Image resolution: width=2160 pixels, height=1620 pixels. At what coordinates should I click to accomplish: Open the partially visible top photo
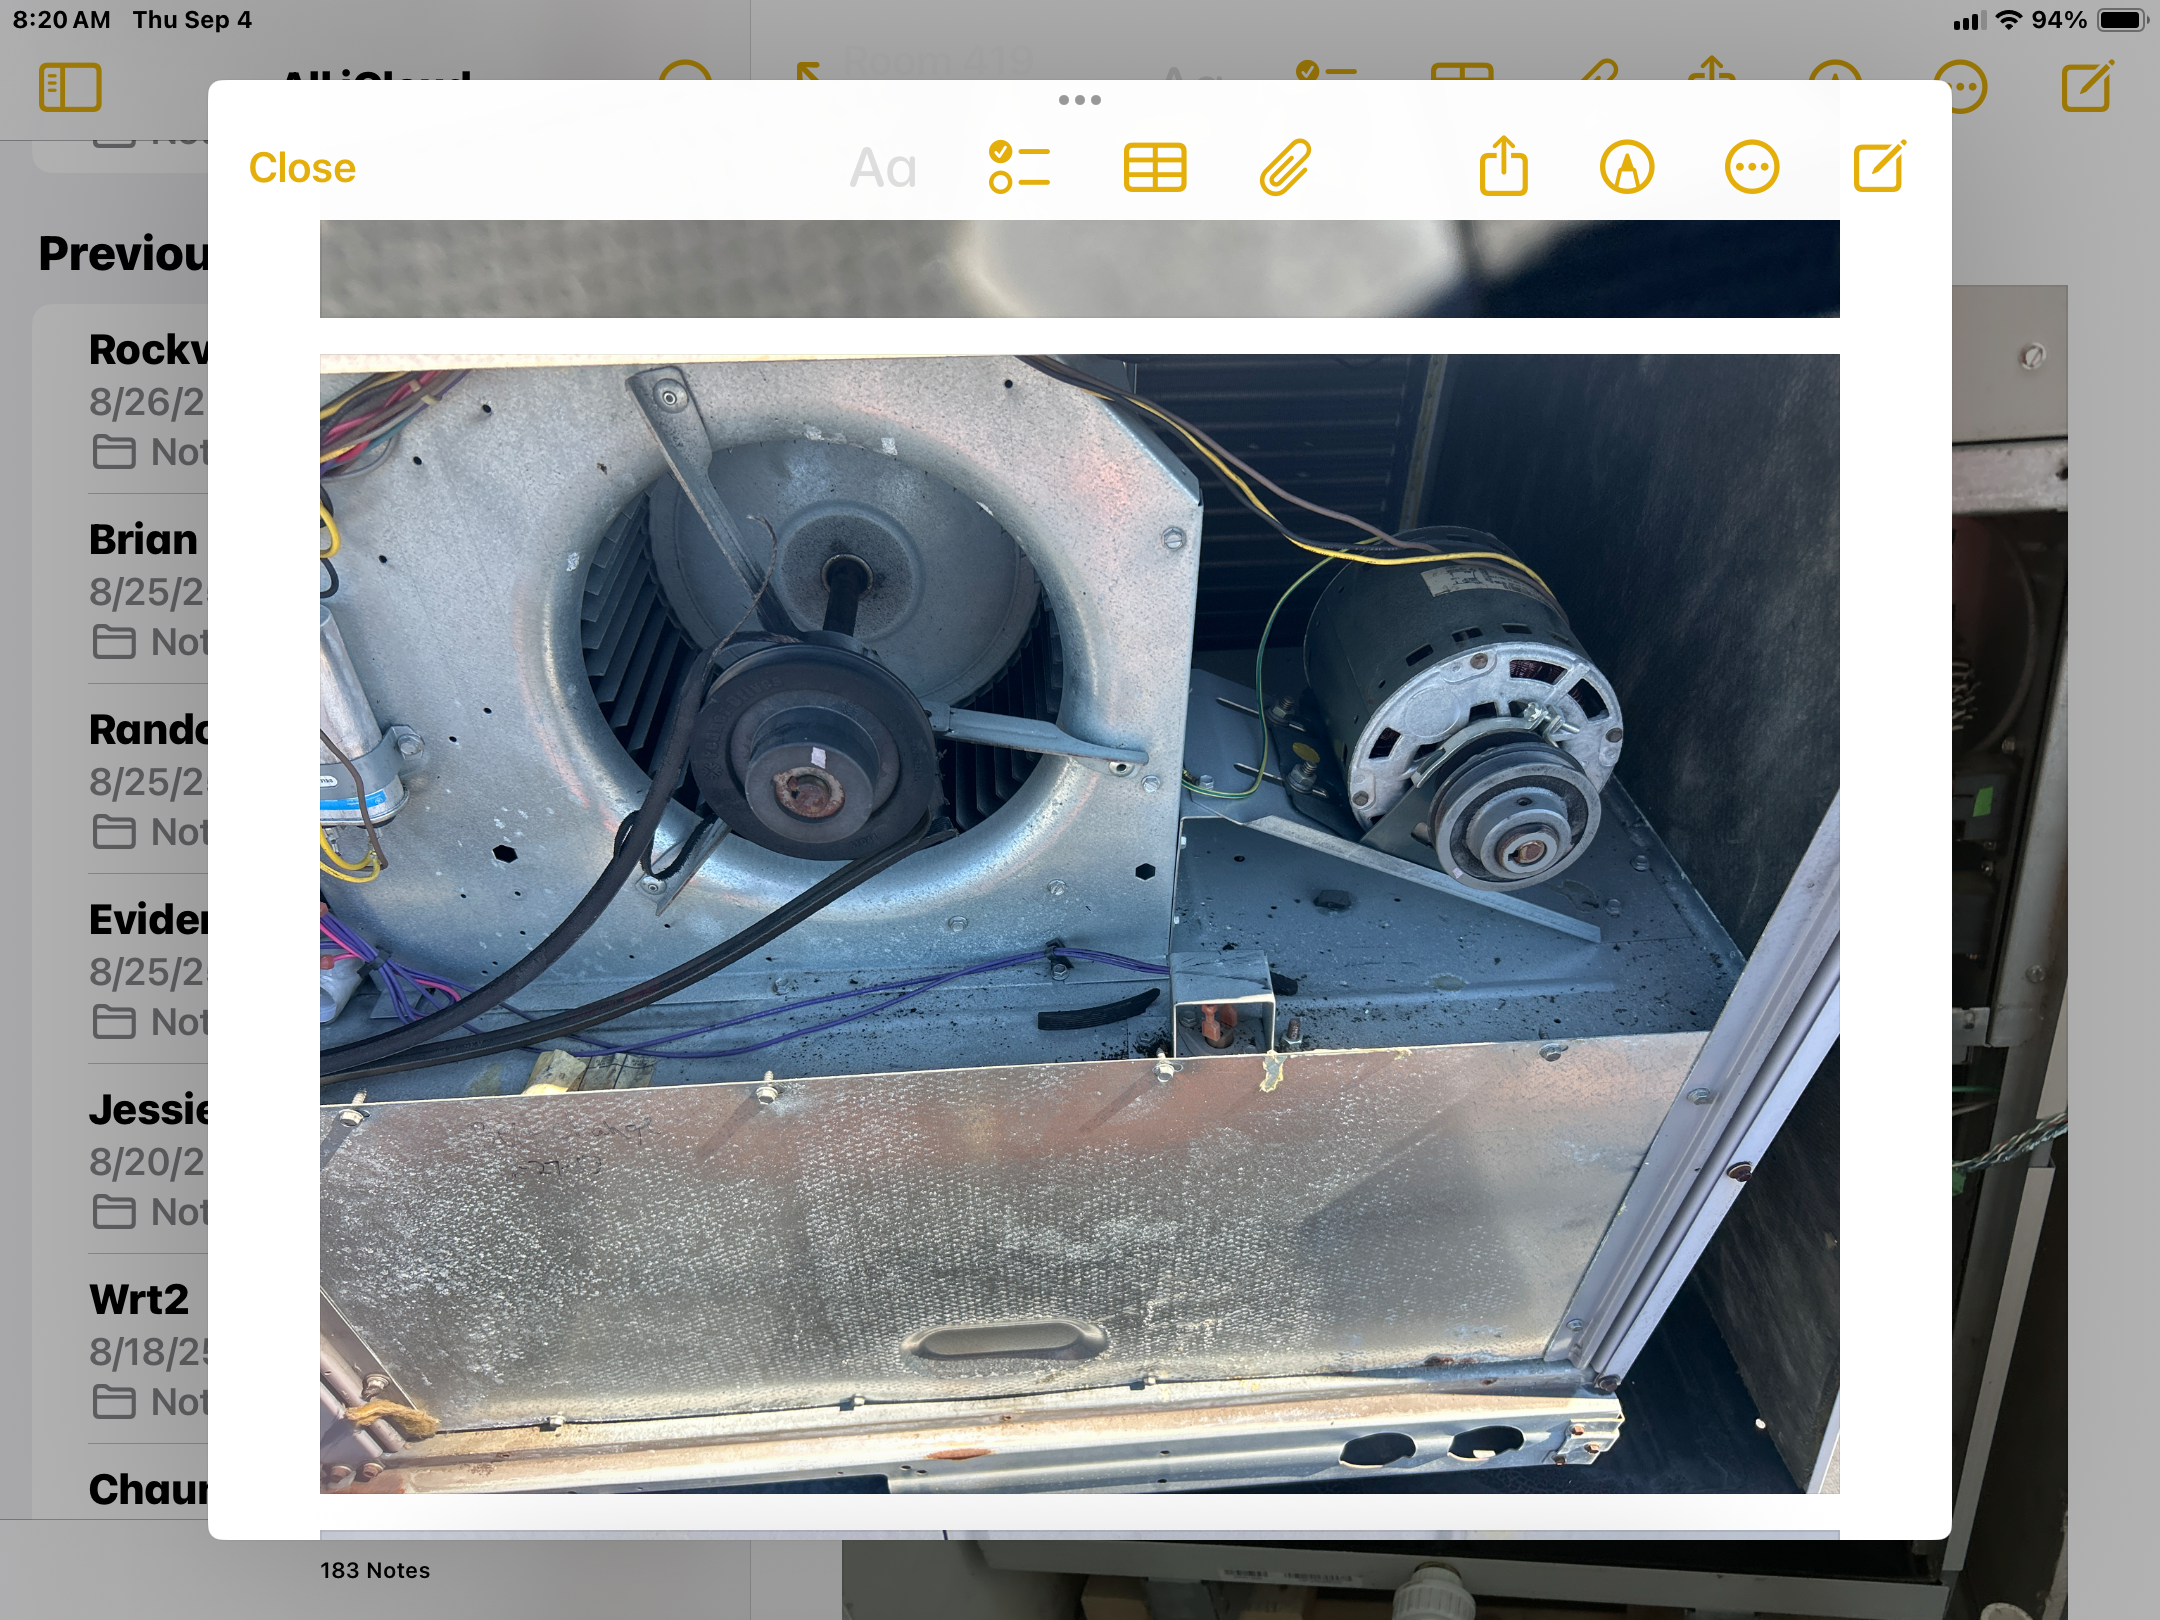1079,268
